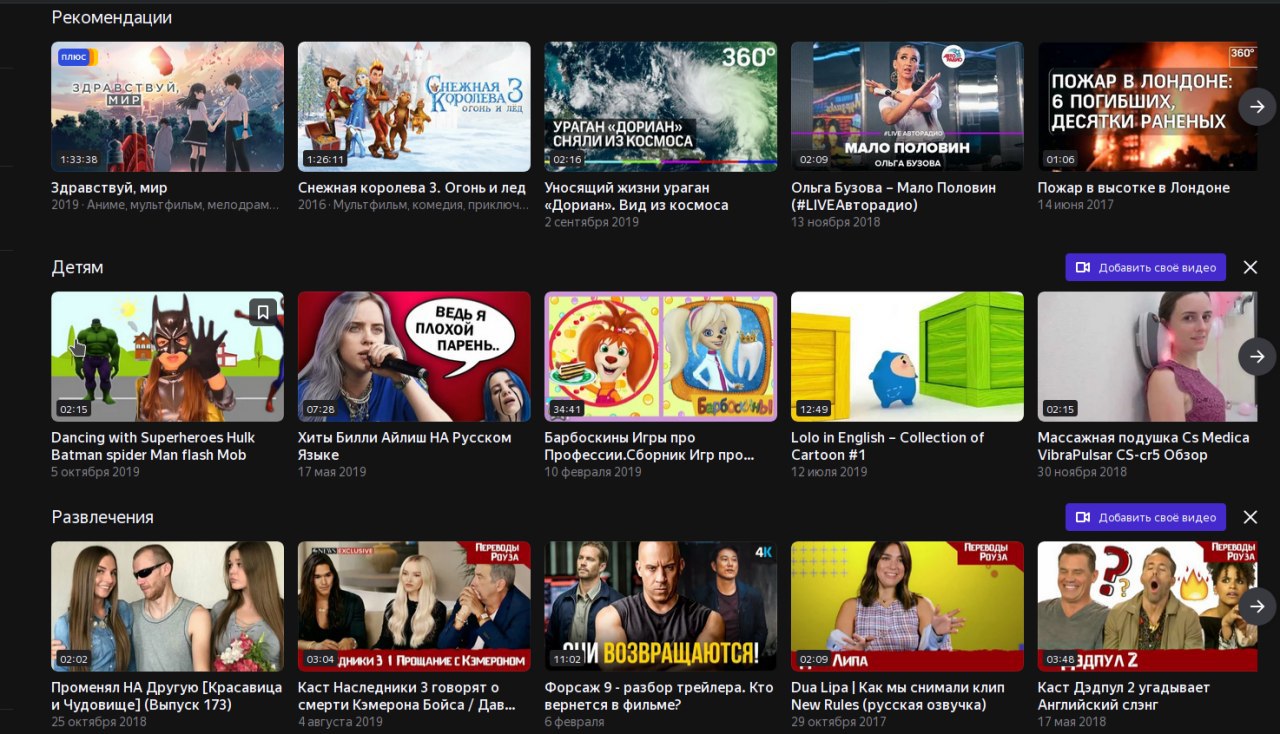Open the Барбоскины games thumbnail

pos(661,356)
